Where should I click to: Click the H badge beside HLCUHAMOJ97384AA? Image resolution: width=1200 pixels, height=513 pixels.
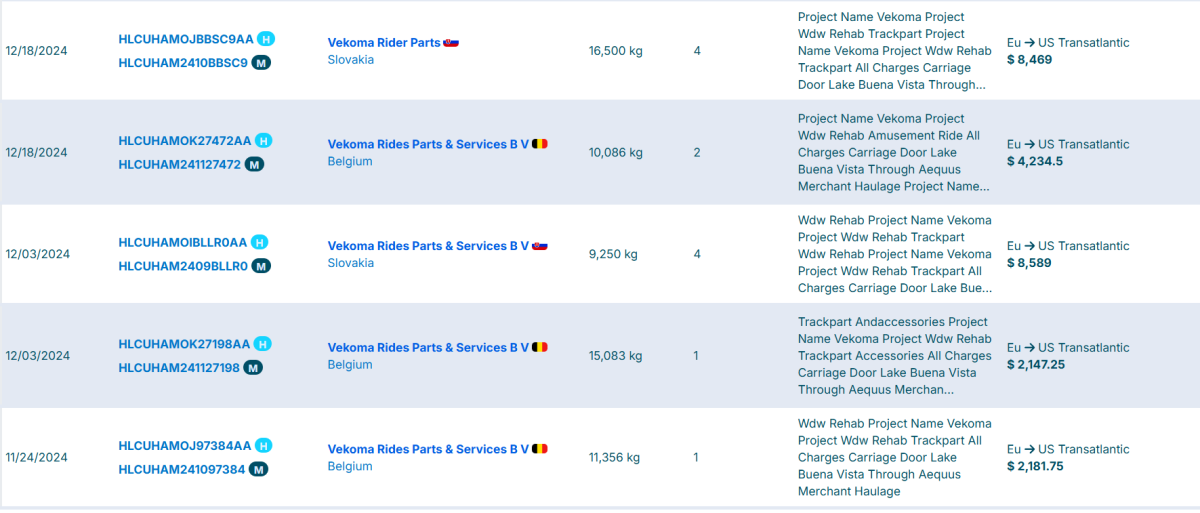pos(263,445)
